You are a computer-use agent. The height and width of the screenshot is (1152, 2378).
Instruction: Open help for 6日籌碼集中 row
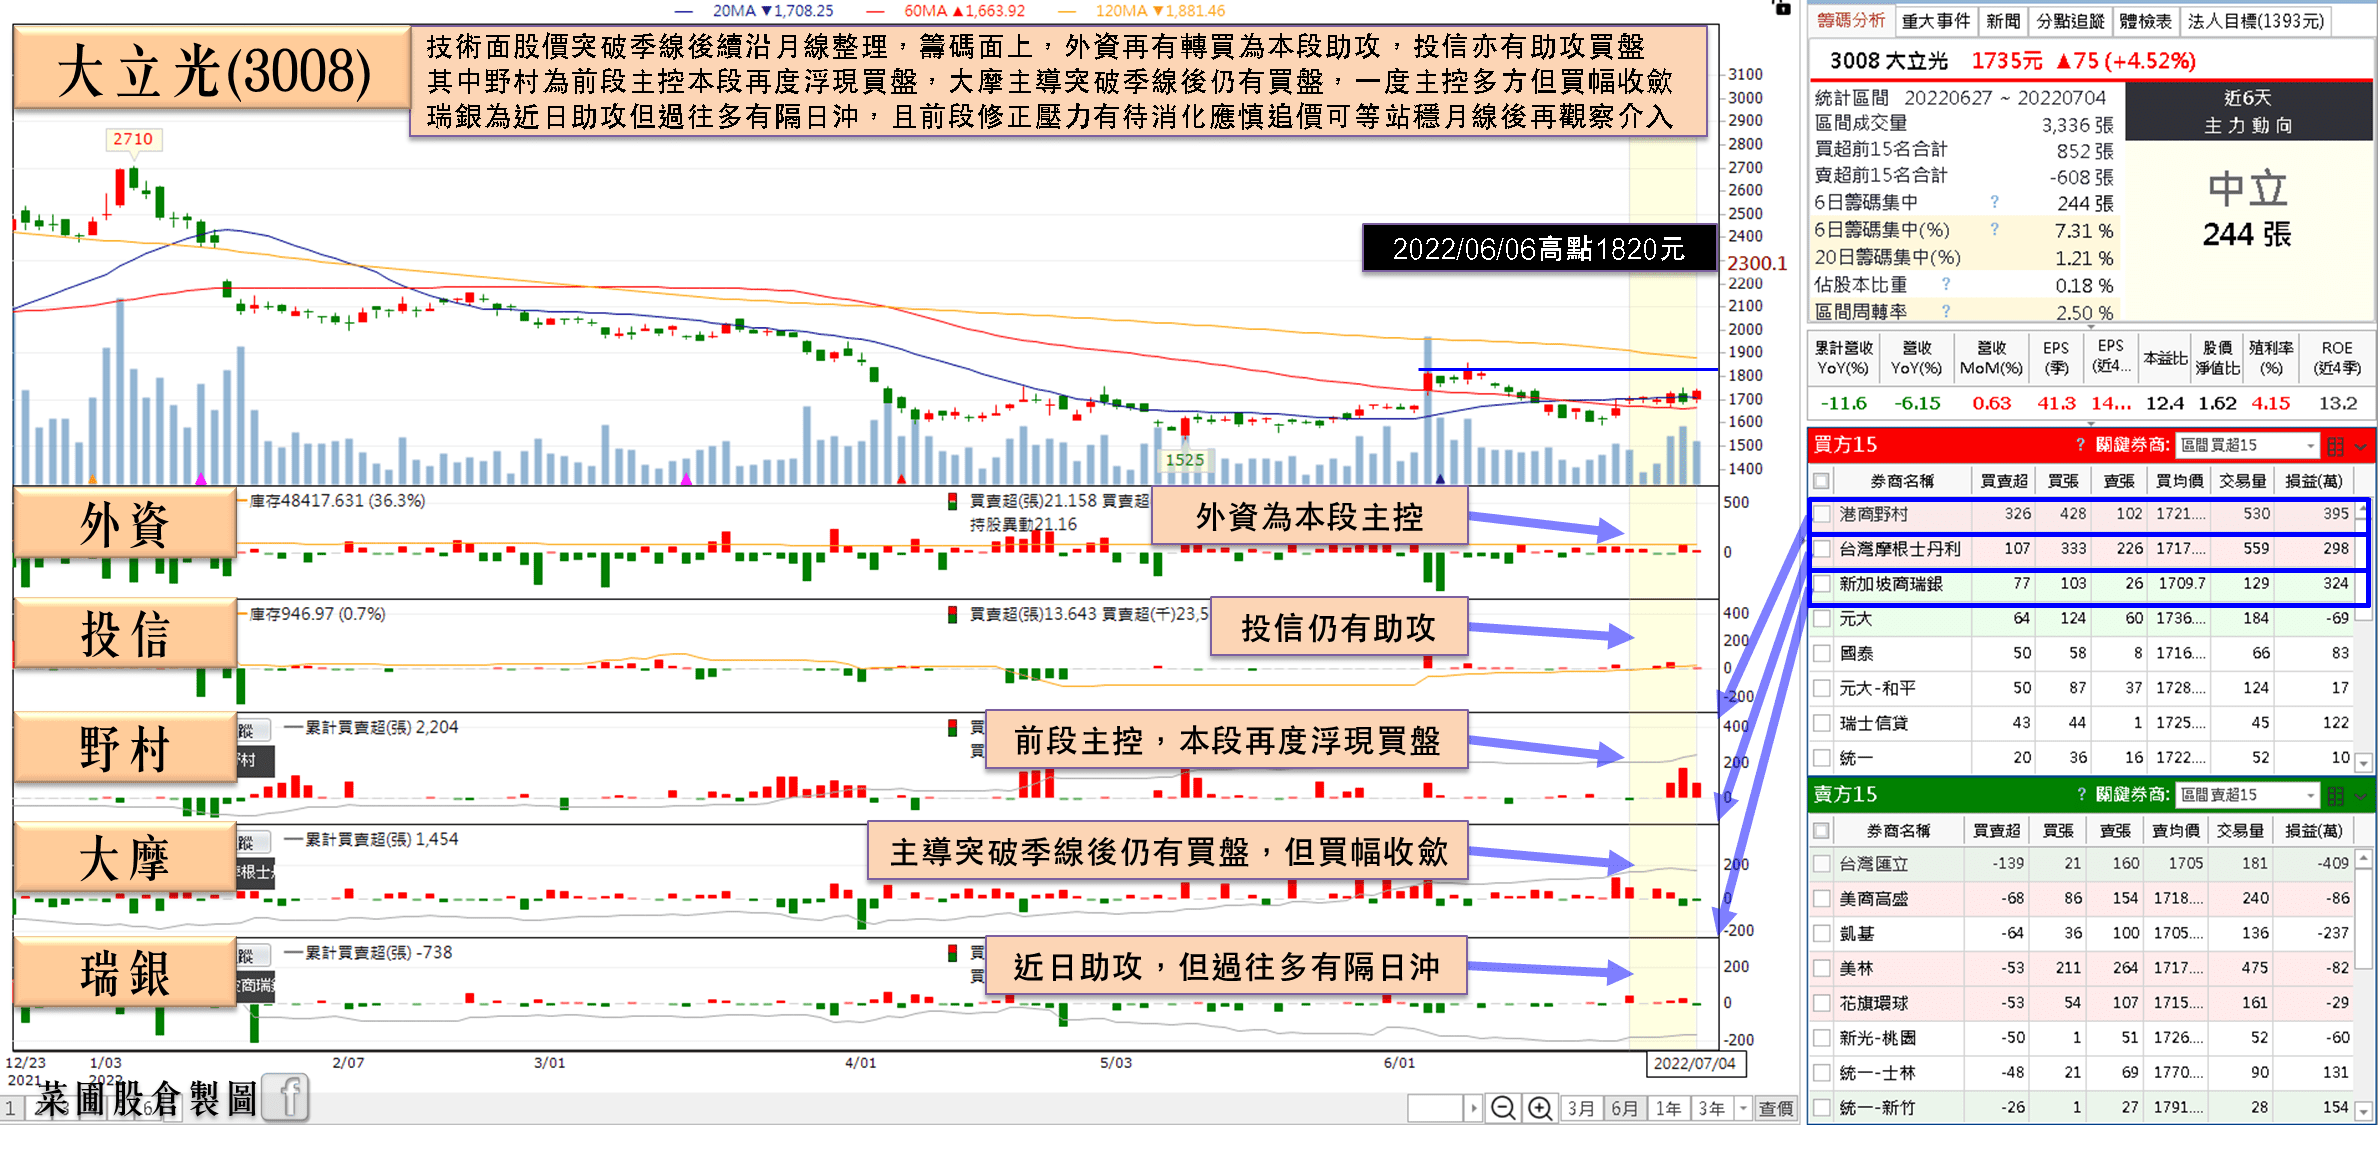click(x=1994, y=202)
